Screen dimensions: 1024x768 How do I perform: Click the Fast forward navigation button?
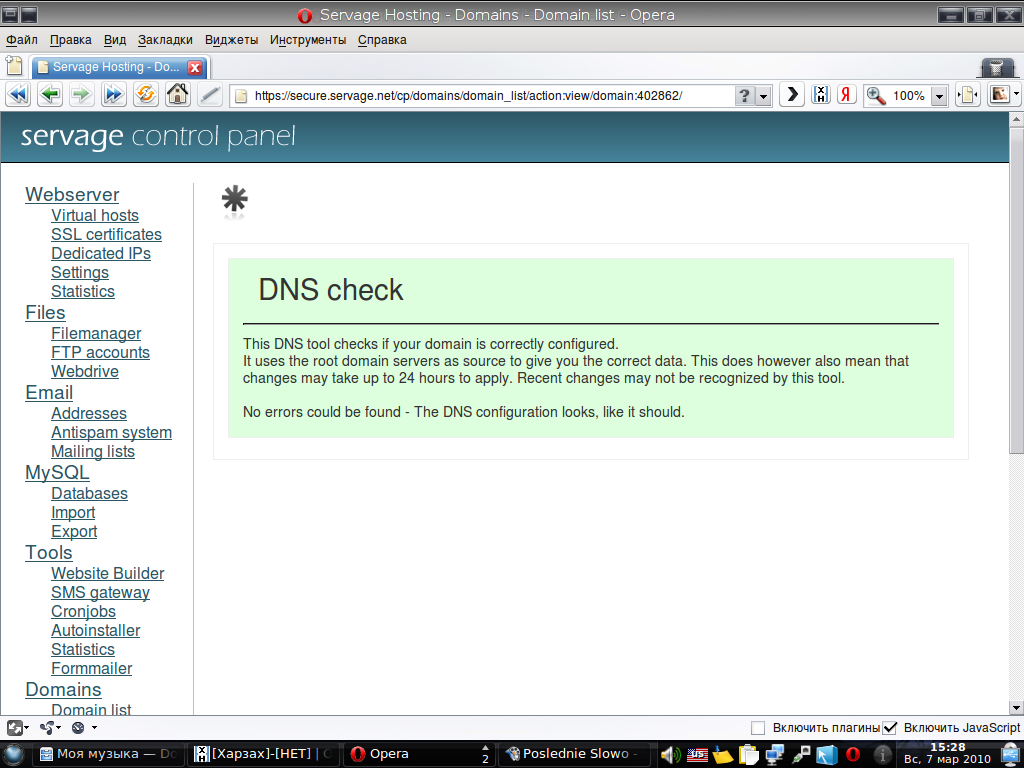(113, 95)
